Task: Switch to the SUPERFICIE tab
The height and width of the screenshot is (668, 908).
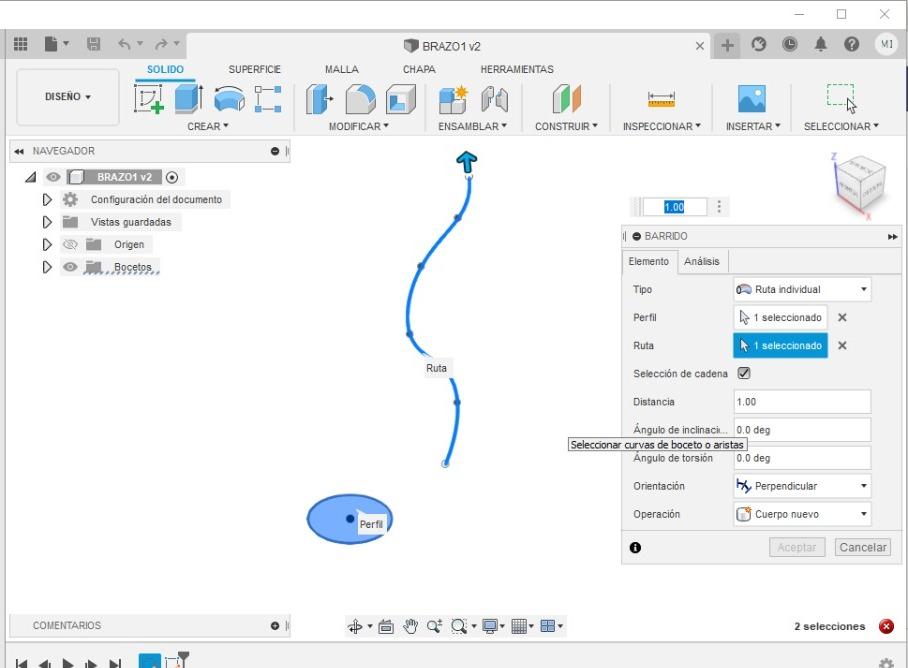Action: pyautogui.click(x=254, y=69)
